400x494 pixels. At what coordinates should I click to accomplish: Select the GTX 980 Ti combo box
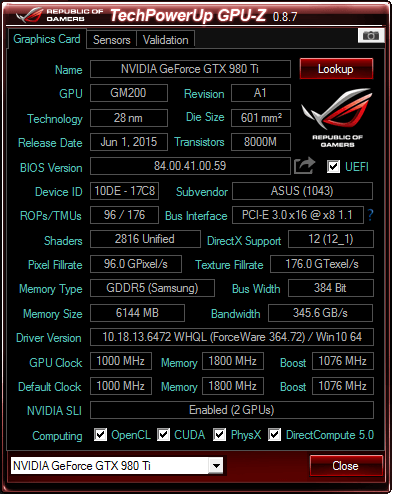click(117, 465)
